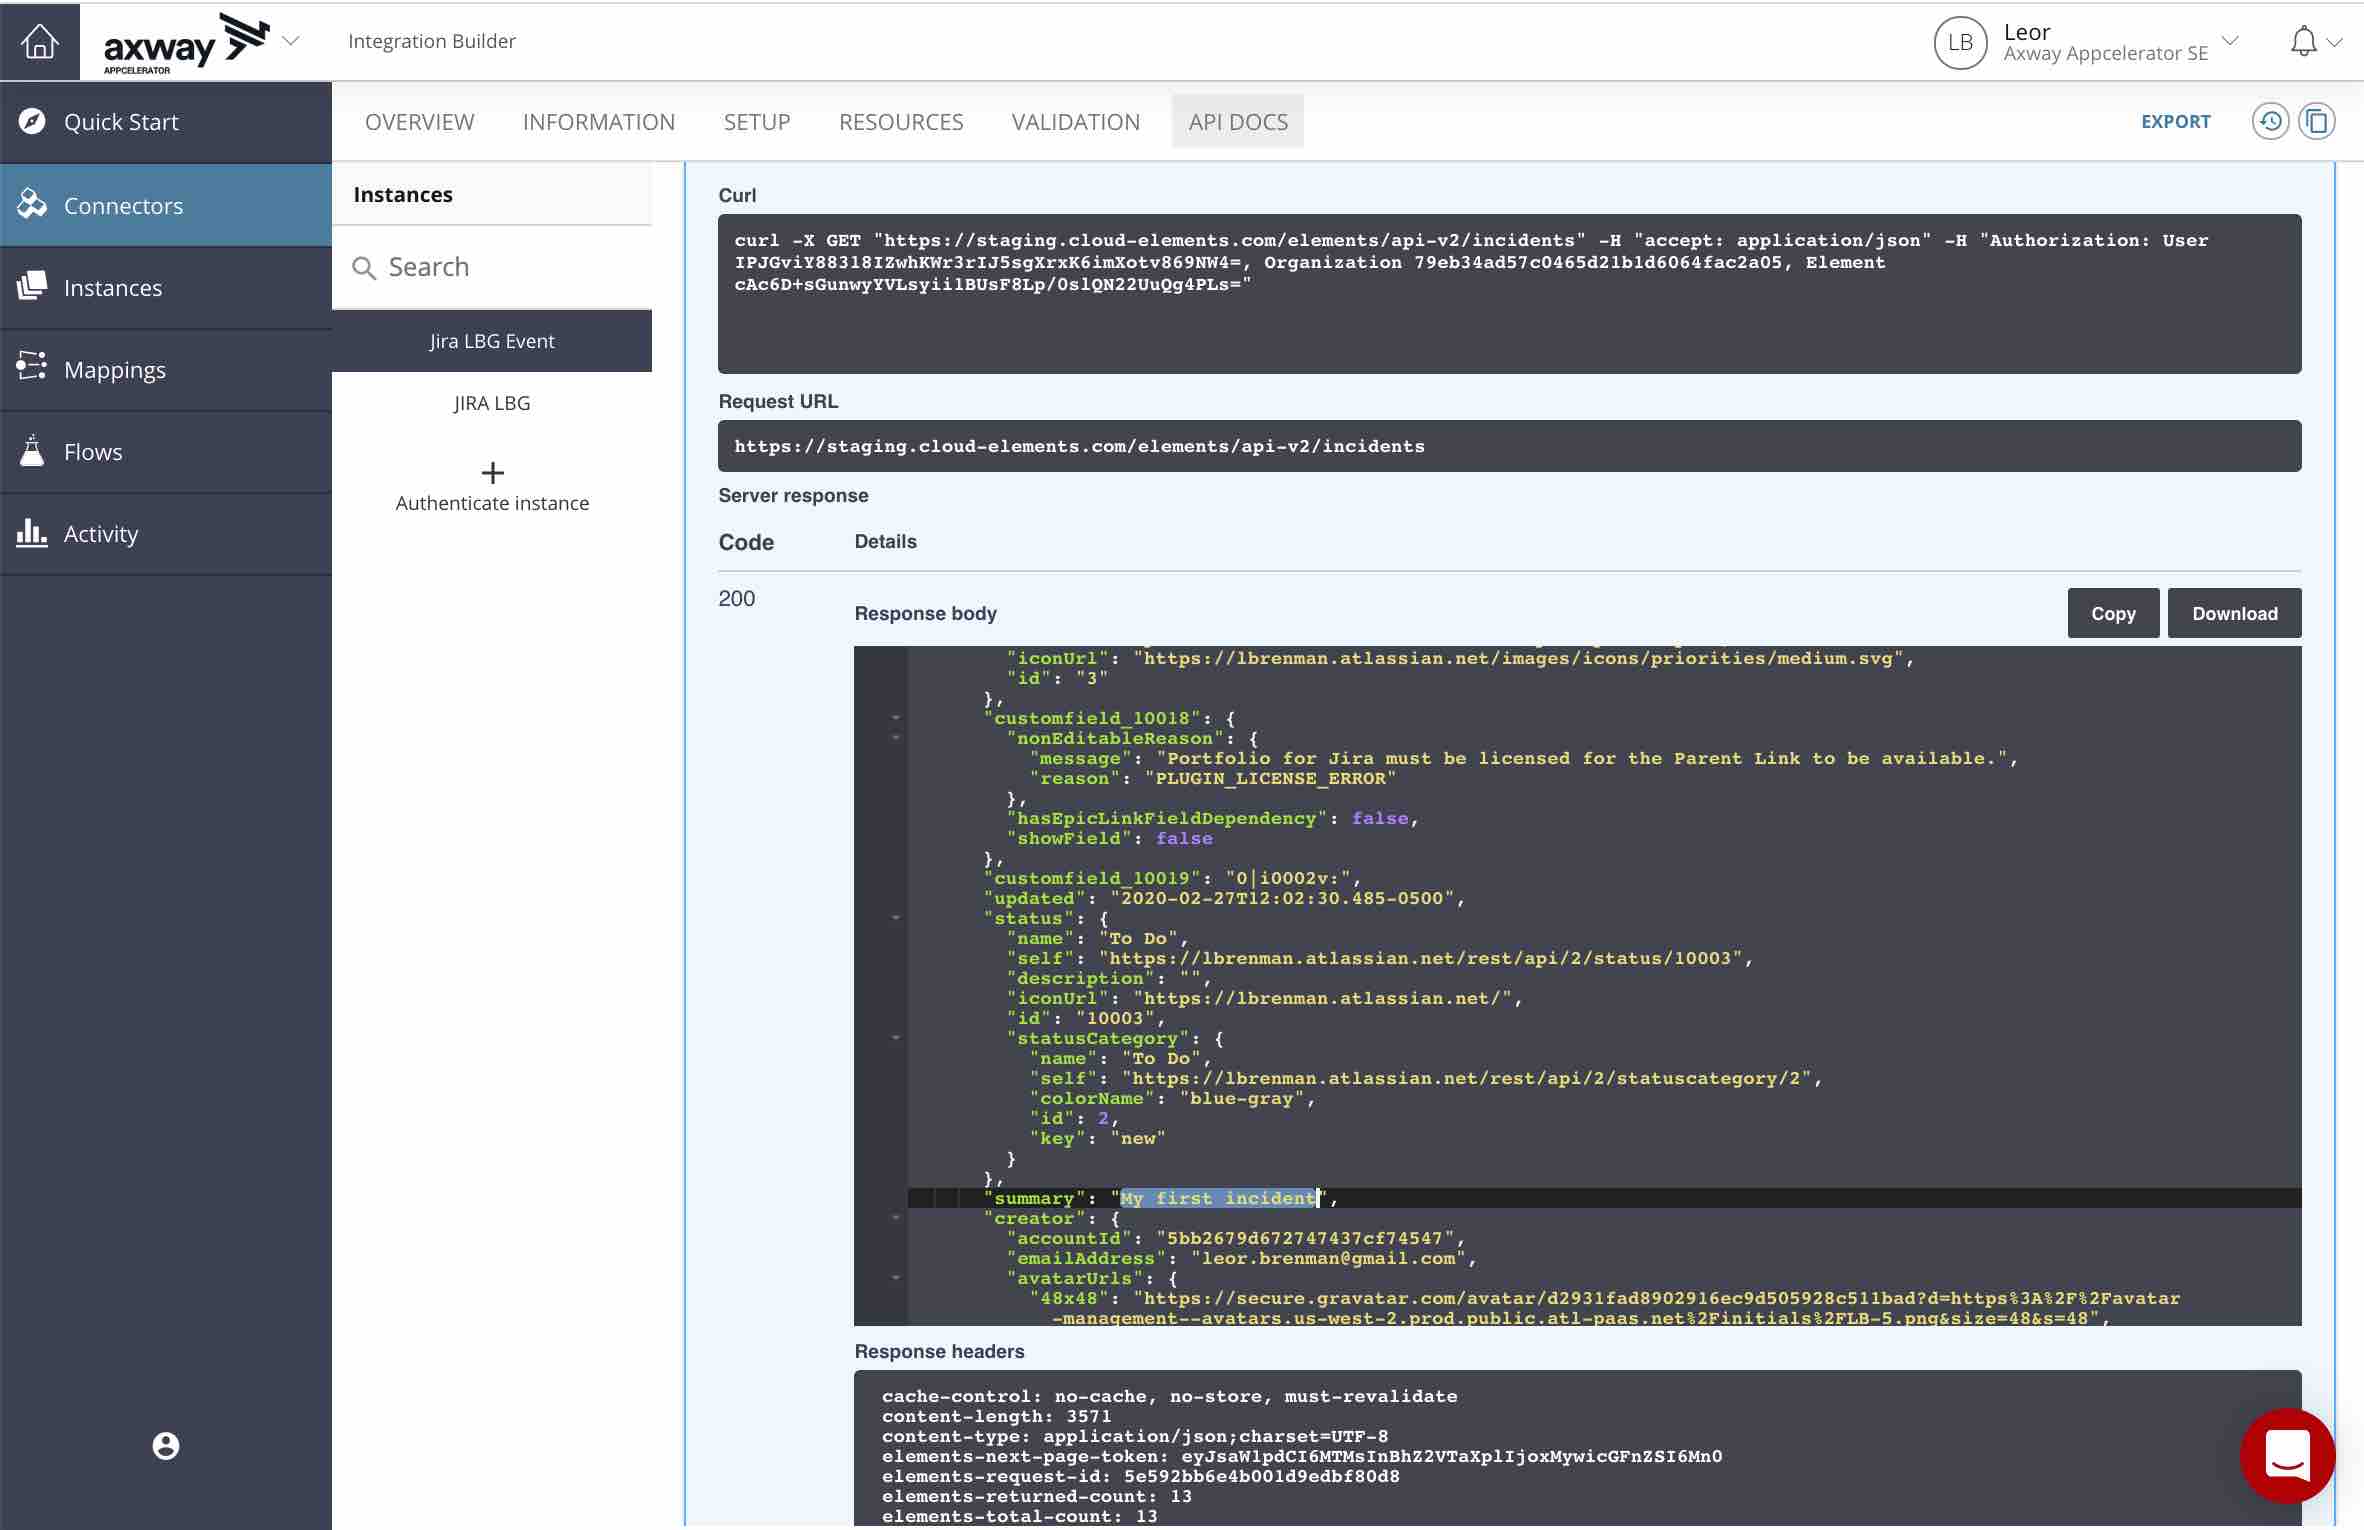This screenshot has width=2364, height=1530.
Task: Click the LB user avatar
Action: (1960, 42)
